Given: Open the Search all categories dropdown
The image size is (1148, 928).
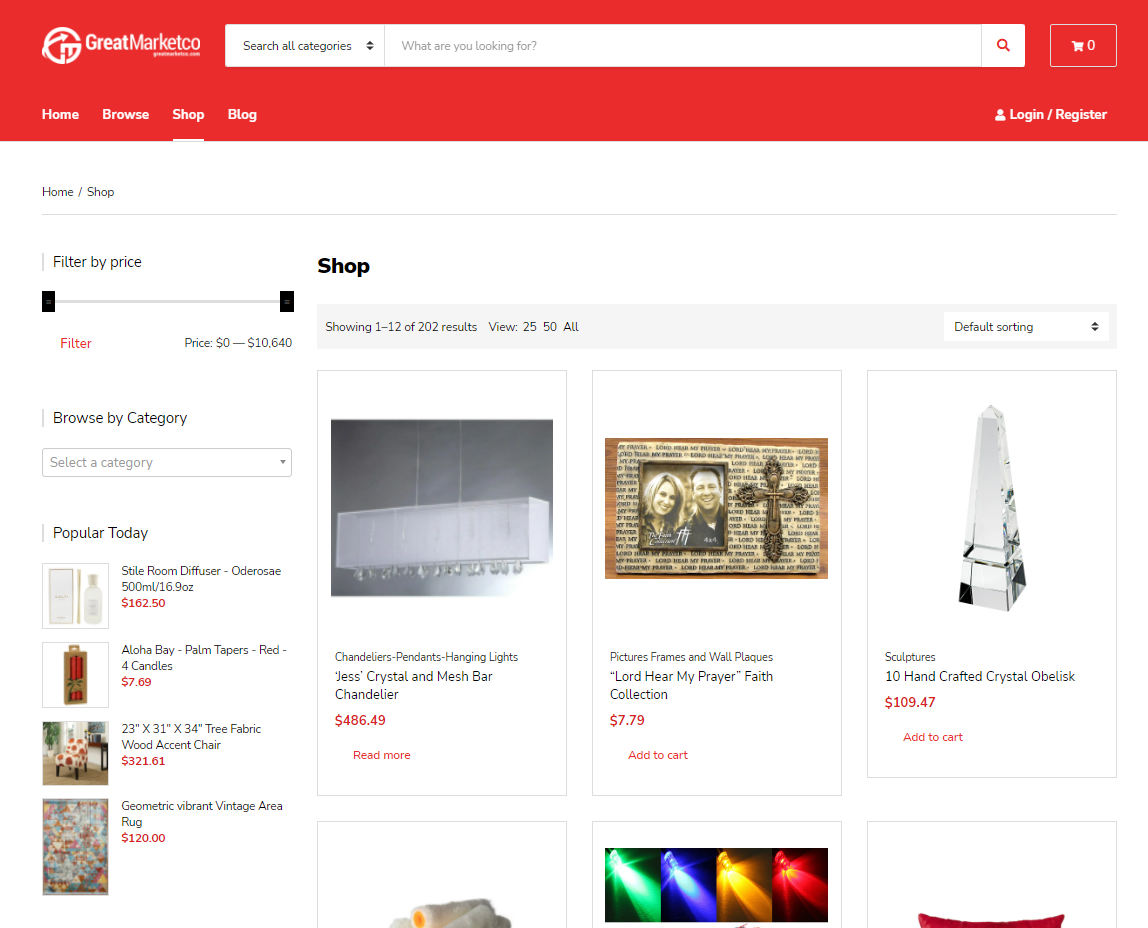Looking at the screenshot, I should 305,45.
